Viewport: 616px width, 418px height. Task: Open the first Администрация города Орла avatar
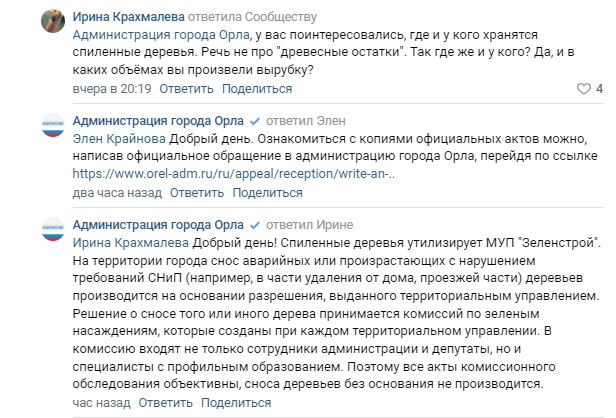pyautogui.click(x=53, y=125)
